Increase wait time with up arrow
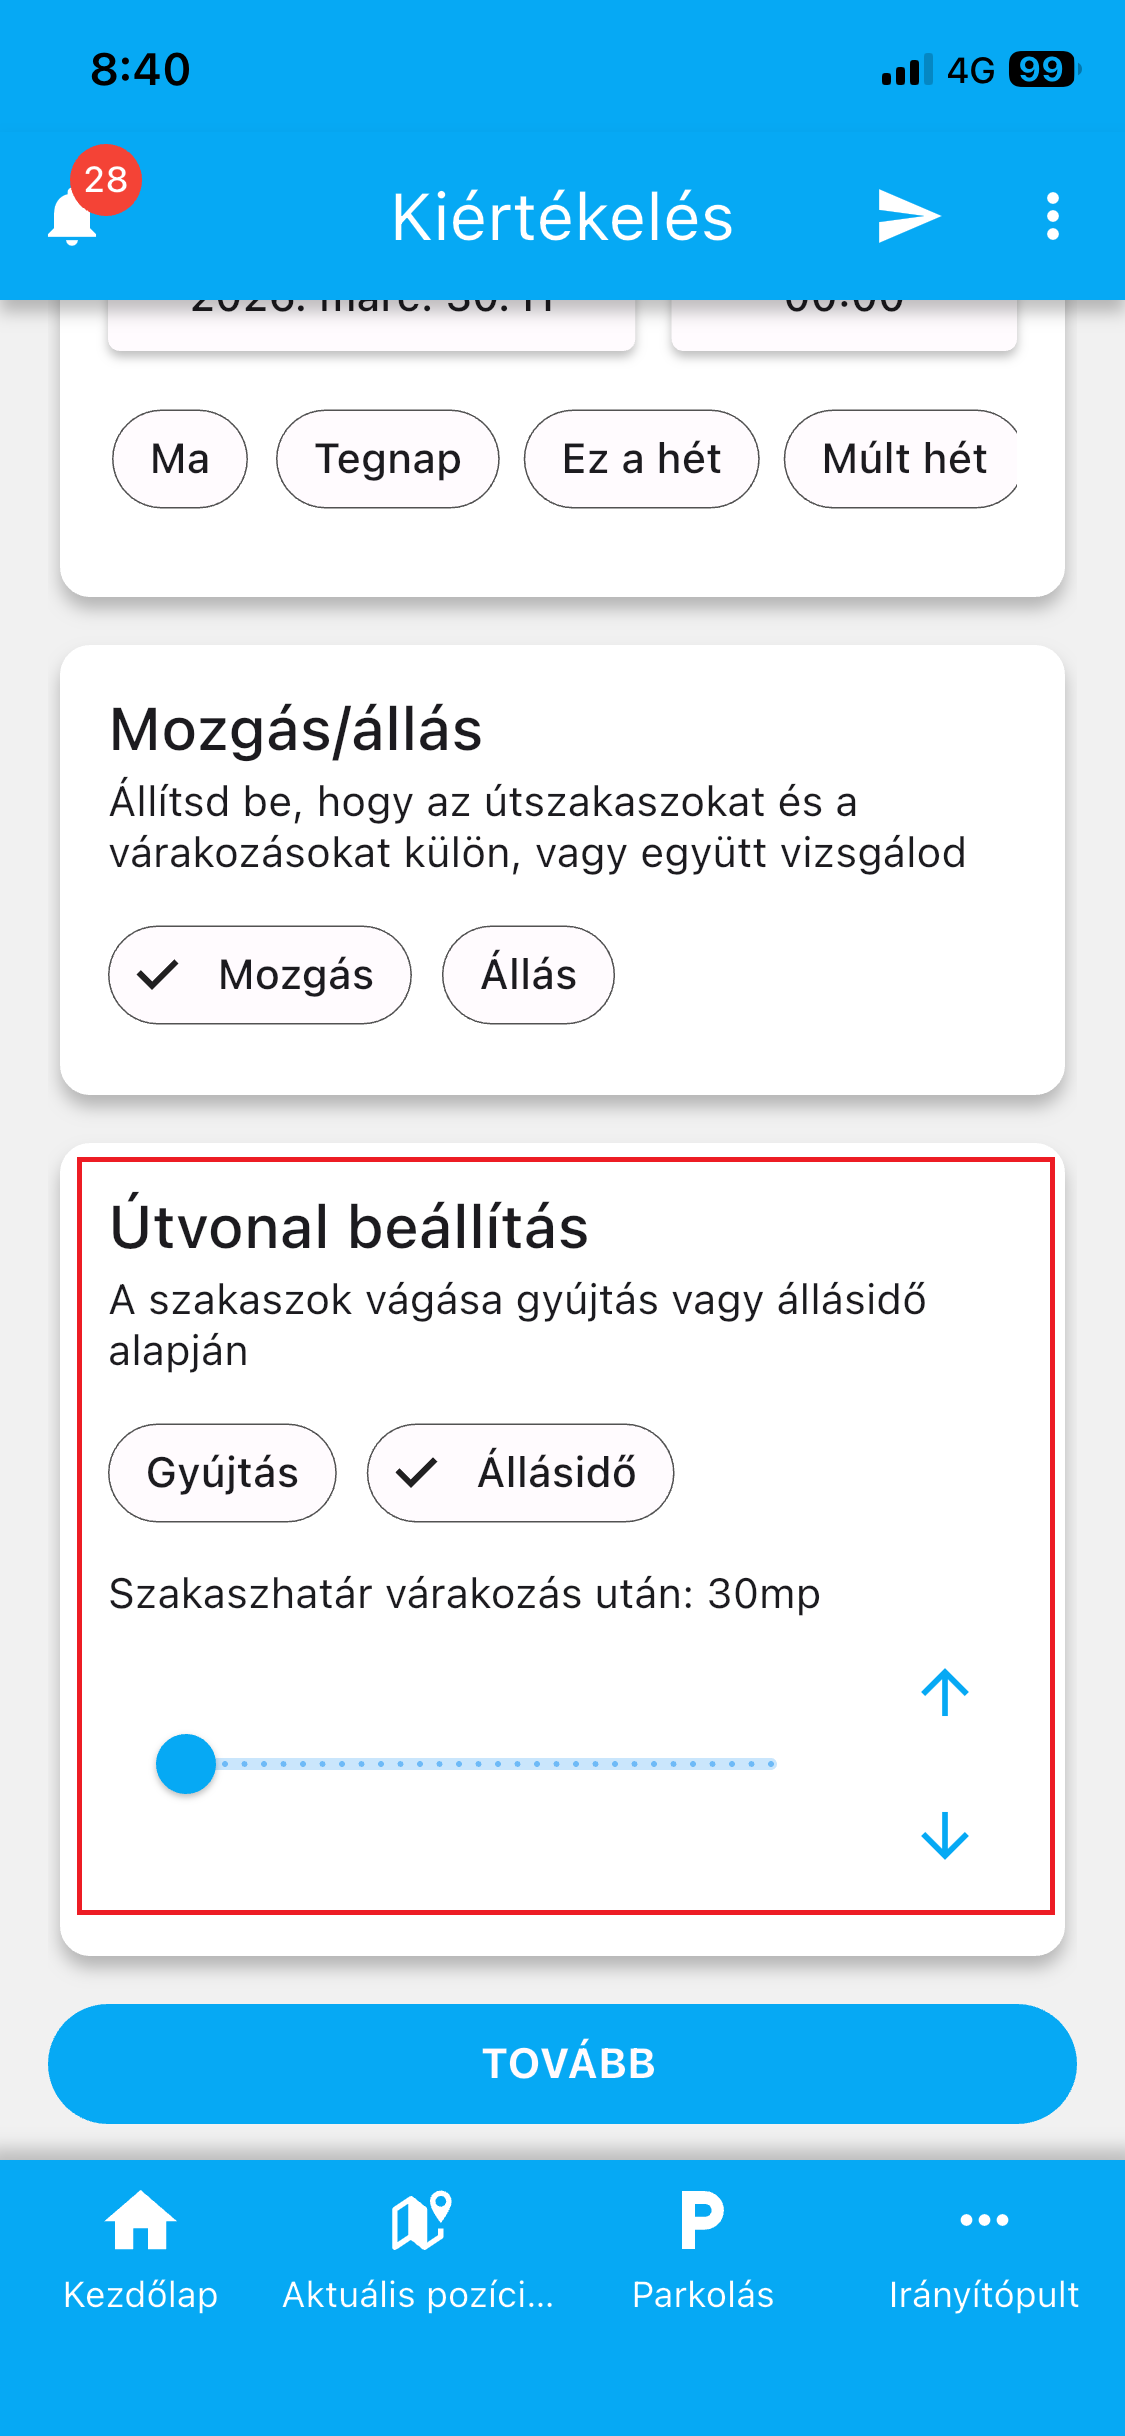The image size is (1125, 2436). click(945, 1692)
